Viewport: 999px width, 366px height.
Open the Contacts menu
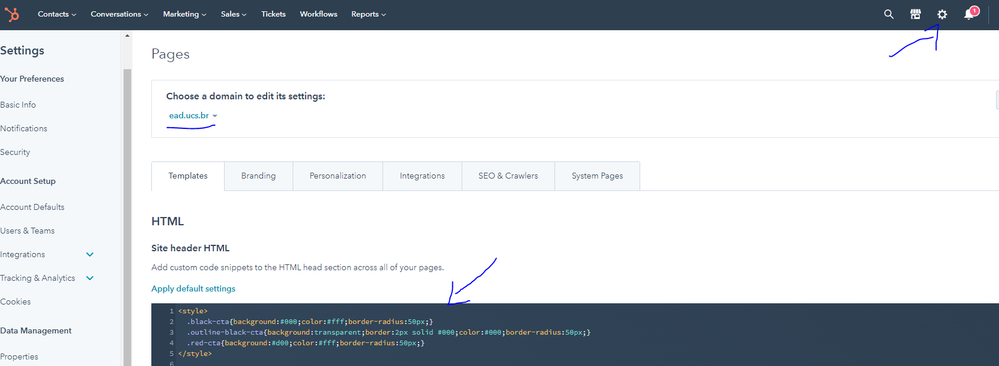[x=57, y=14]
